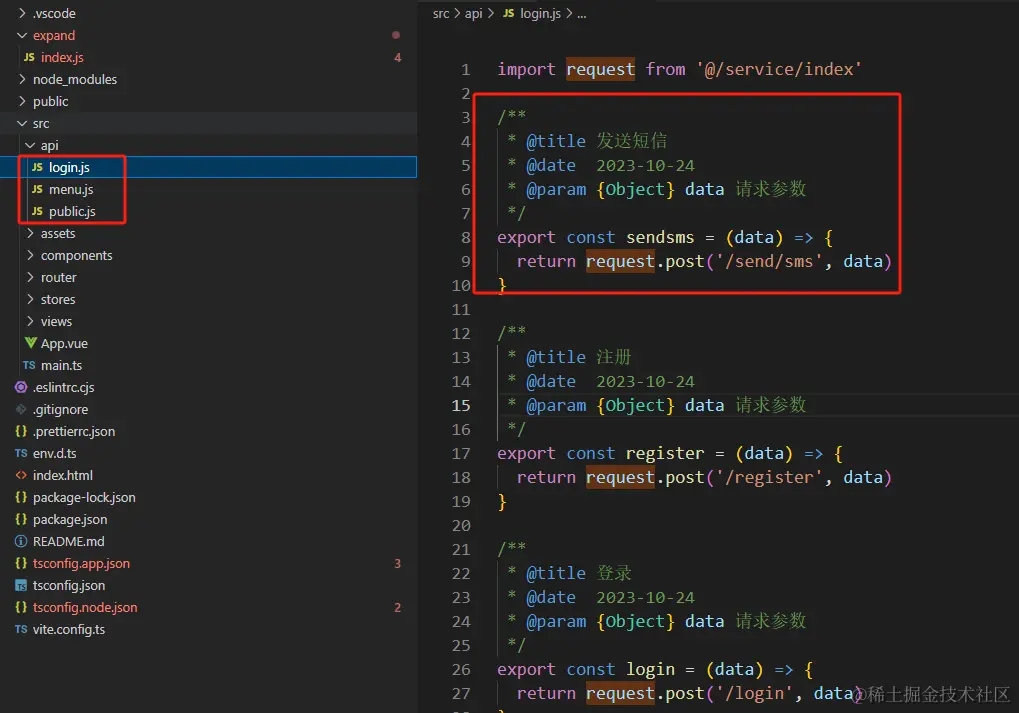
Task: Open tsconfig.app.json file
Action: (81, 564)
